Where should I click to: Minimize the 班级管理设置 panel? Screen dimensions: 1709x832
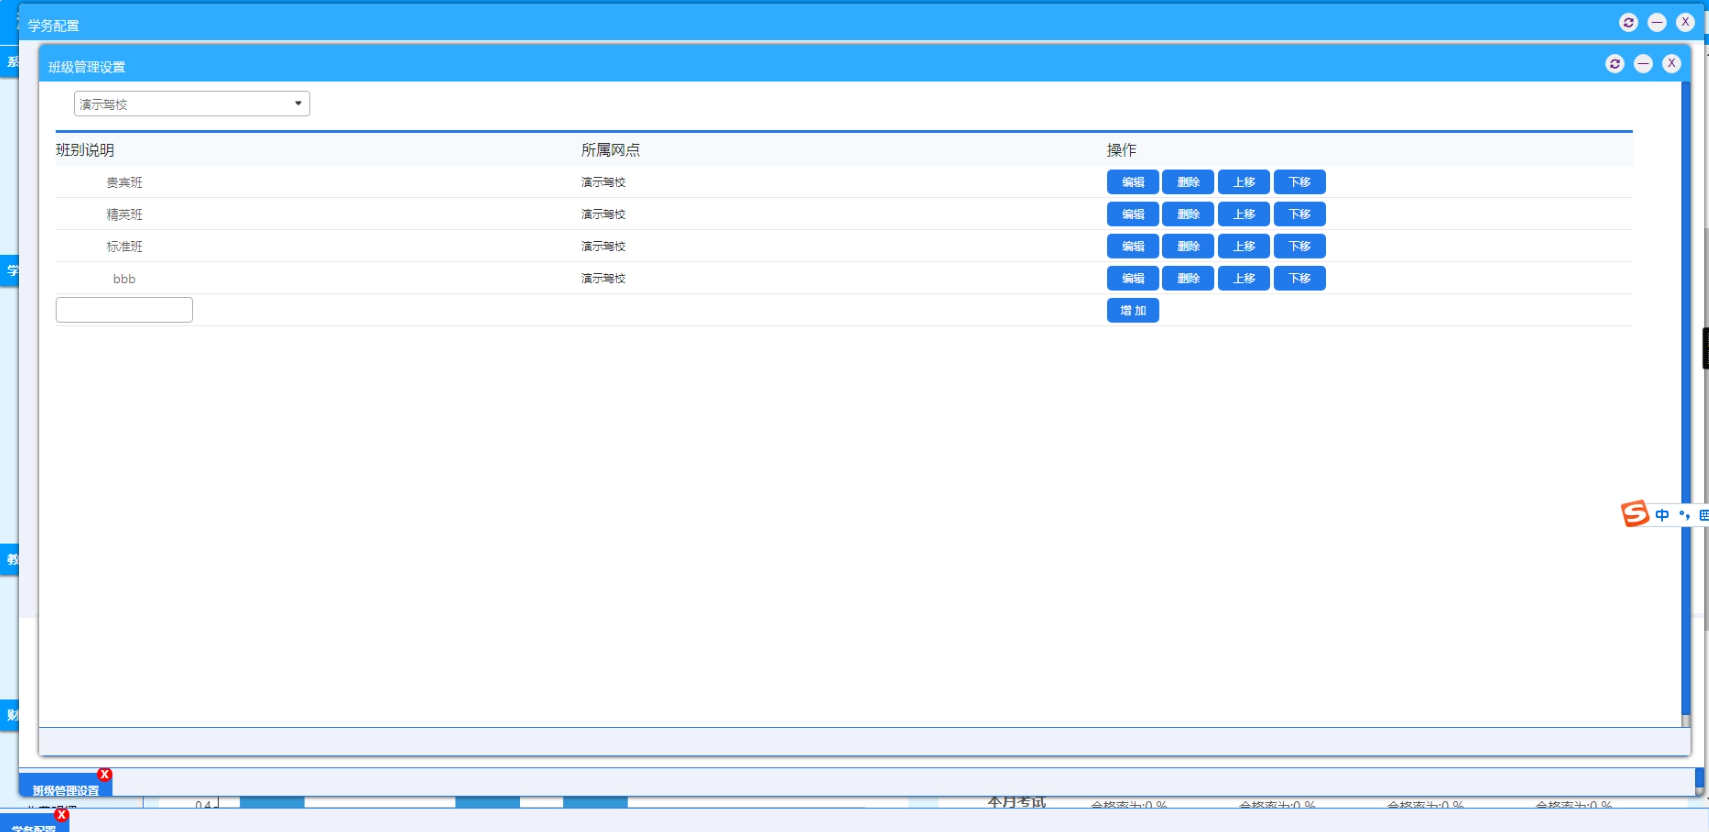point(1643,64)
